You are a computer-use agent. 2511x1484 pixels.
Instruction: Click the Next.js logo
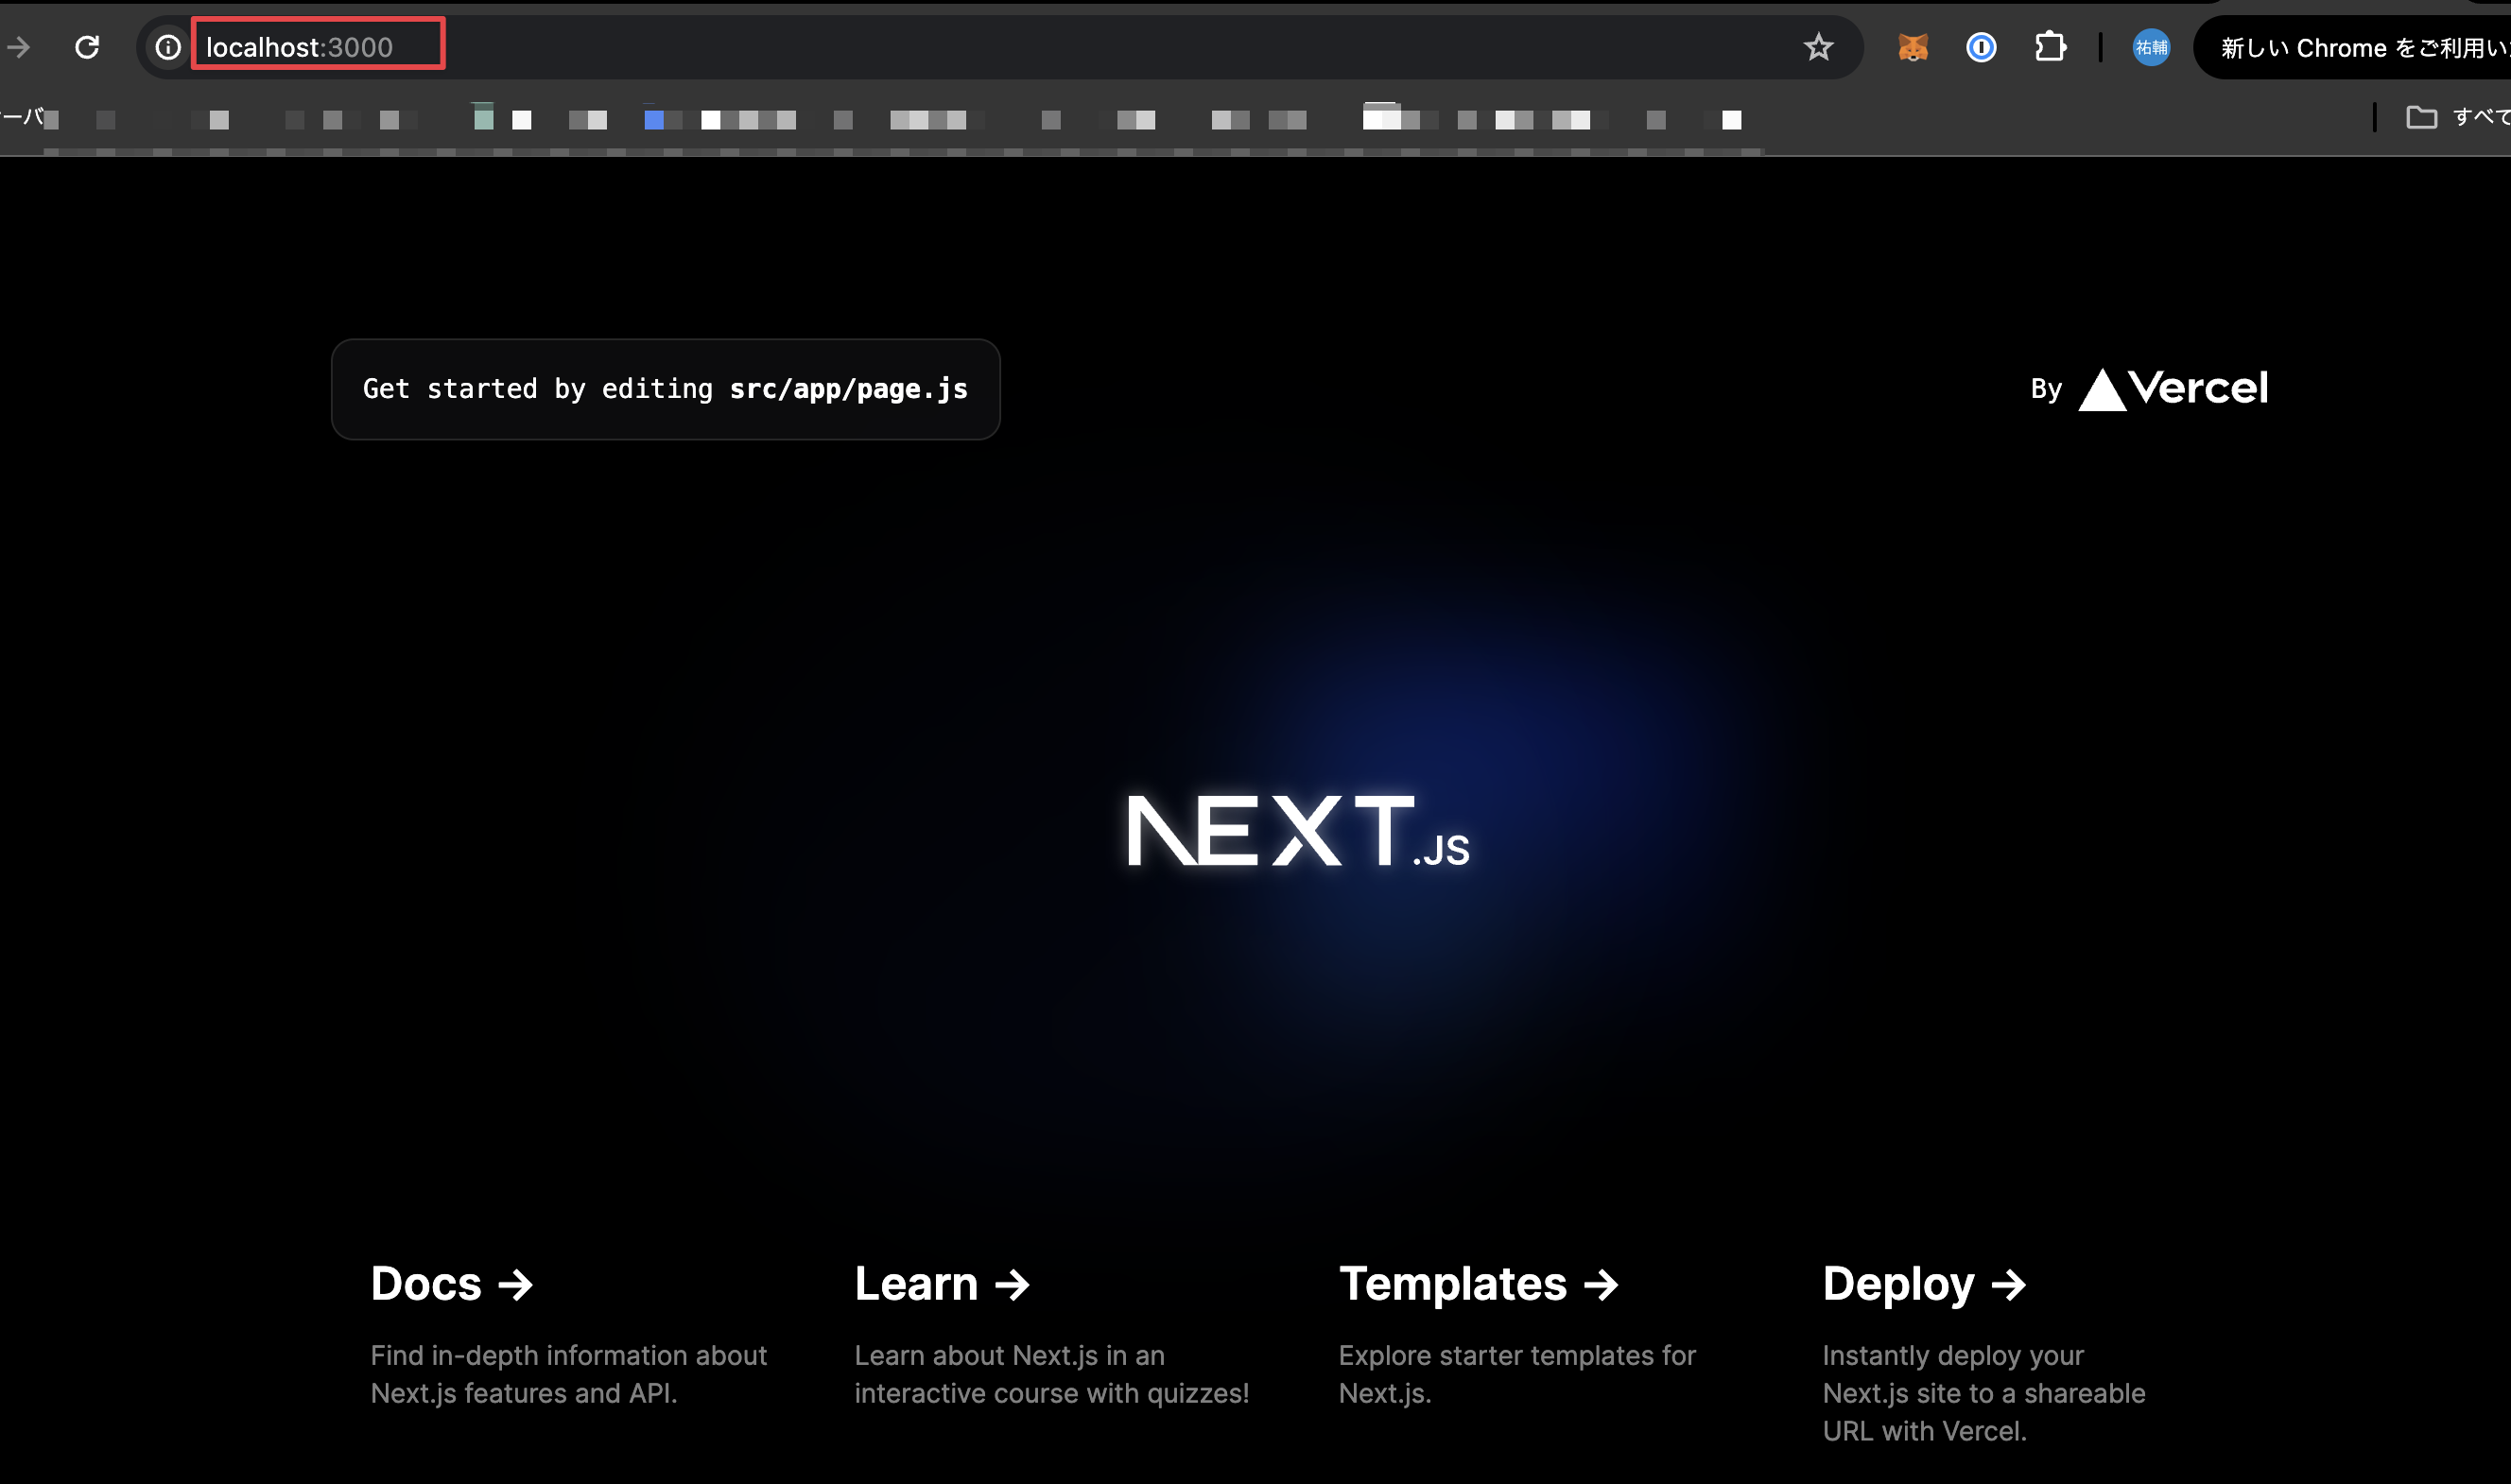[1298, 831]
